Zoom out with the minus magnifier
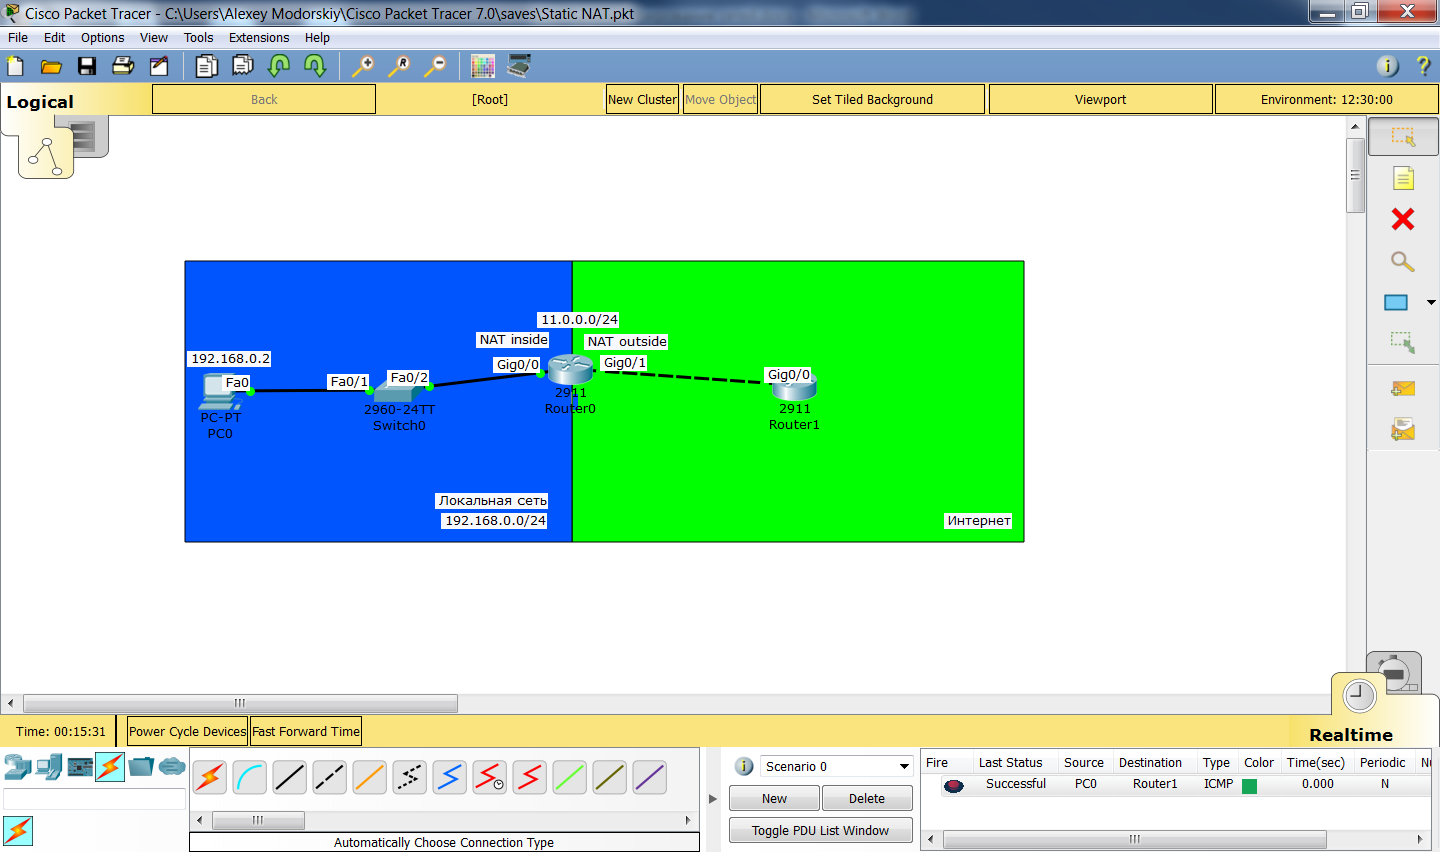 pos(435,66)
